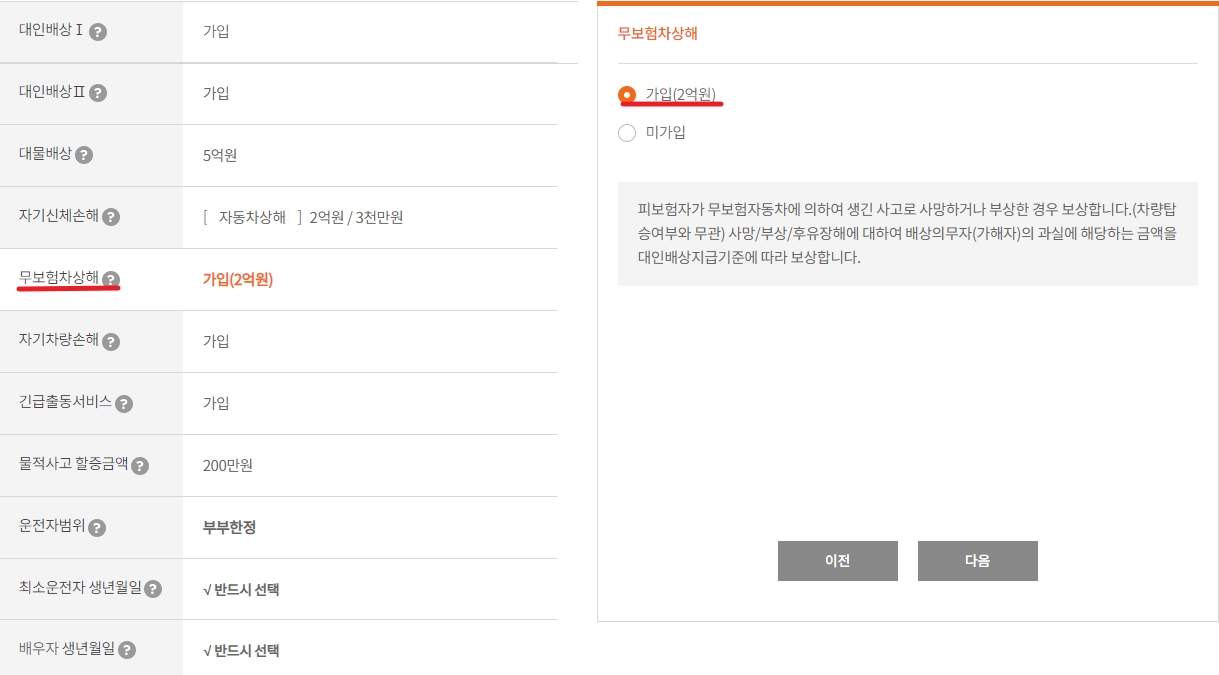Screen dimensions: 1219x675
Task: Select the 미가입 radio option
Action: [627, 132]
